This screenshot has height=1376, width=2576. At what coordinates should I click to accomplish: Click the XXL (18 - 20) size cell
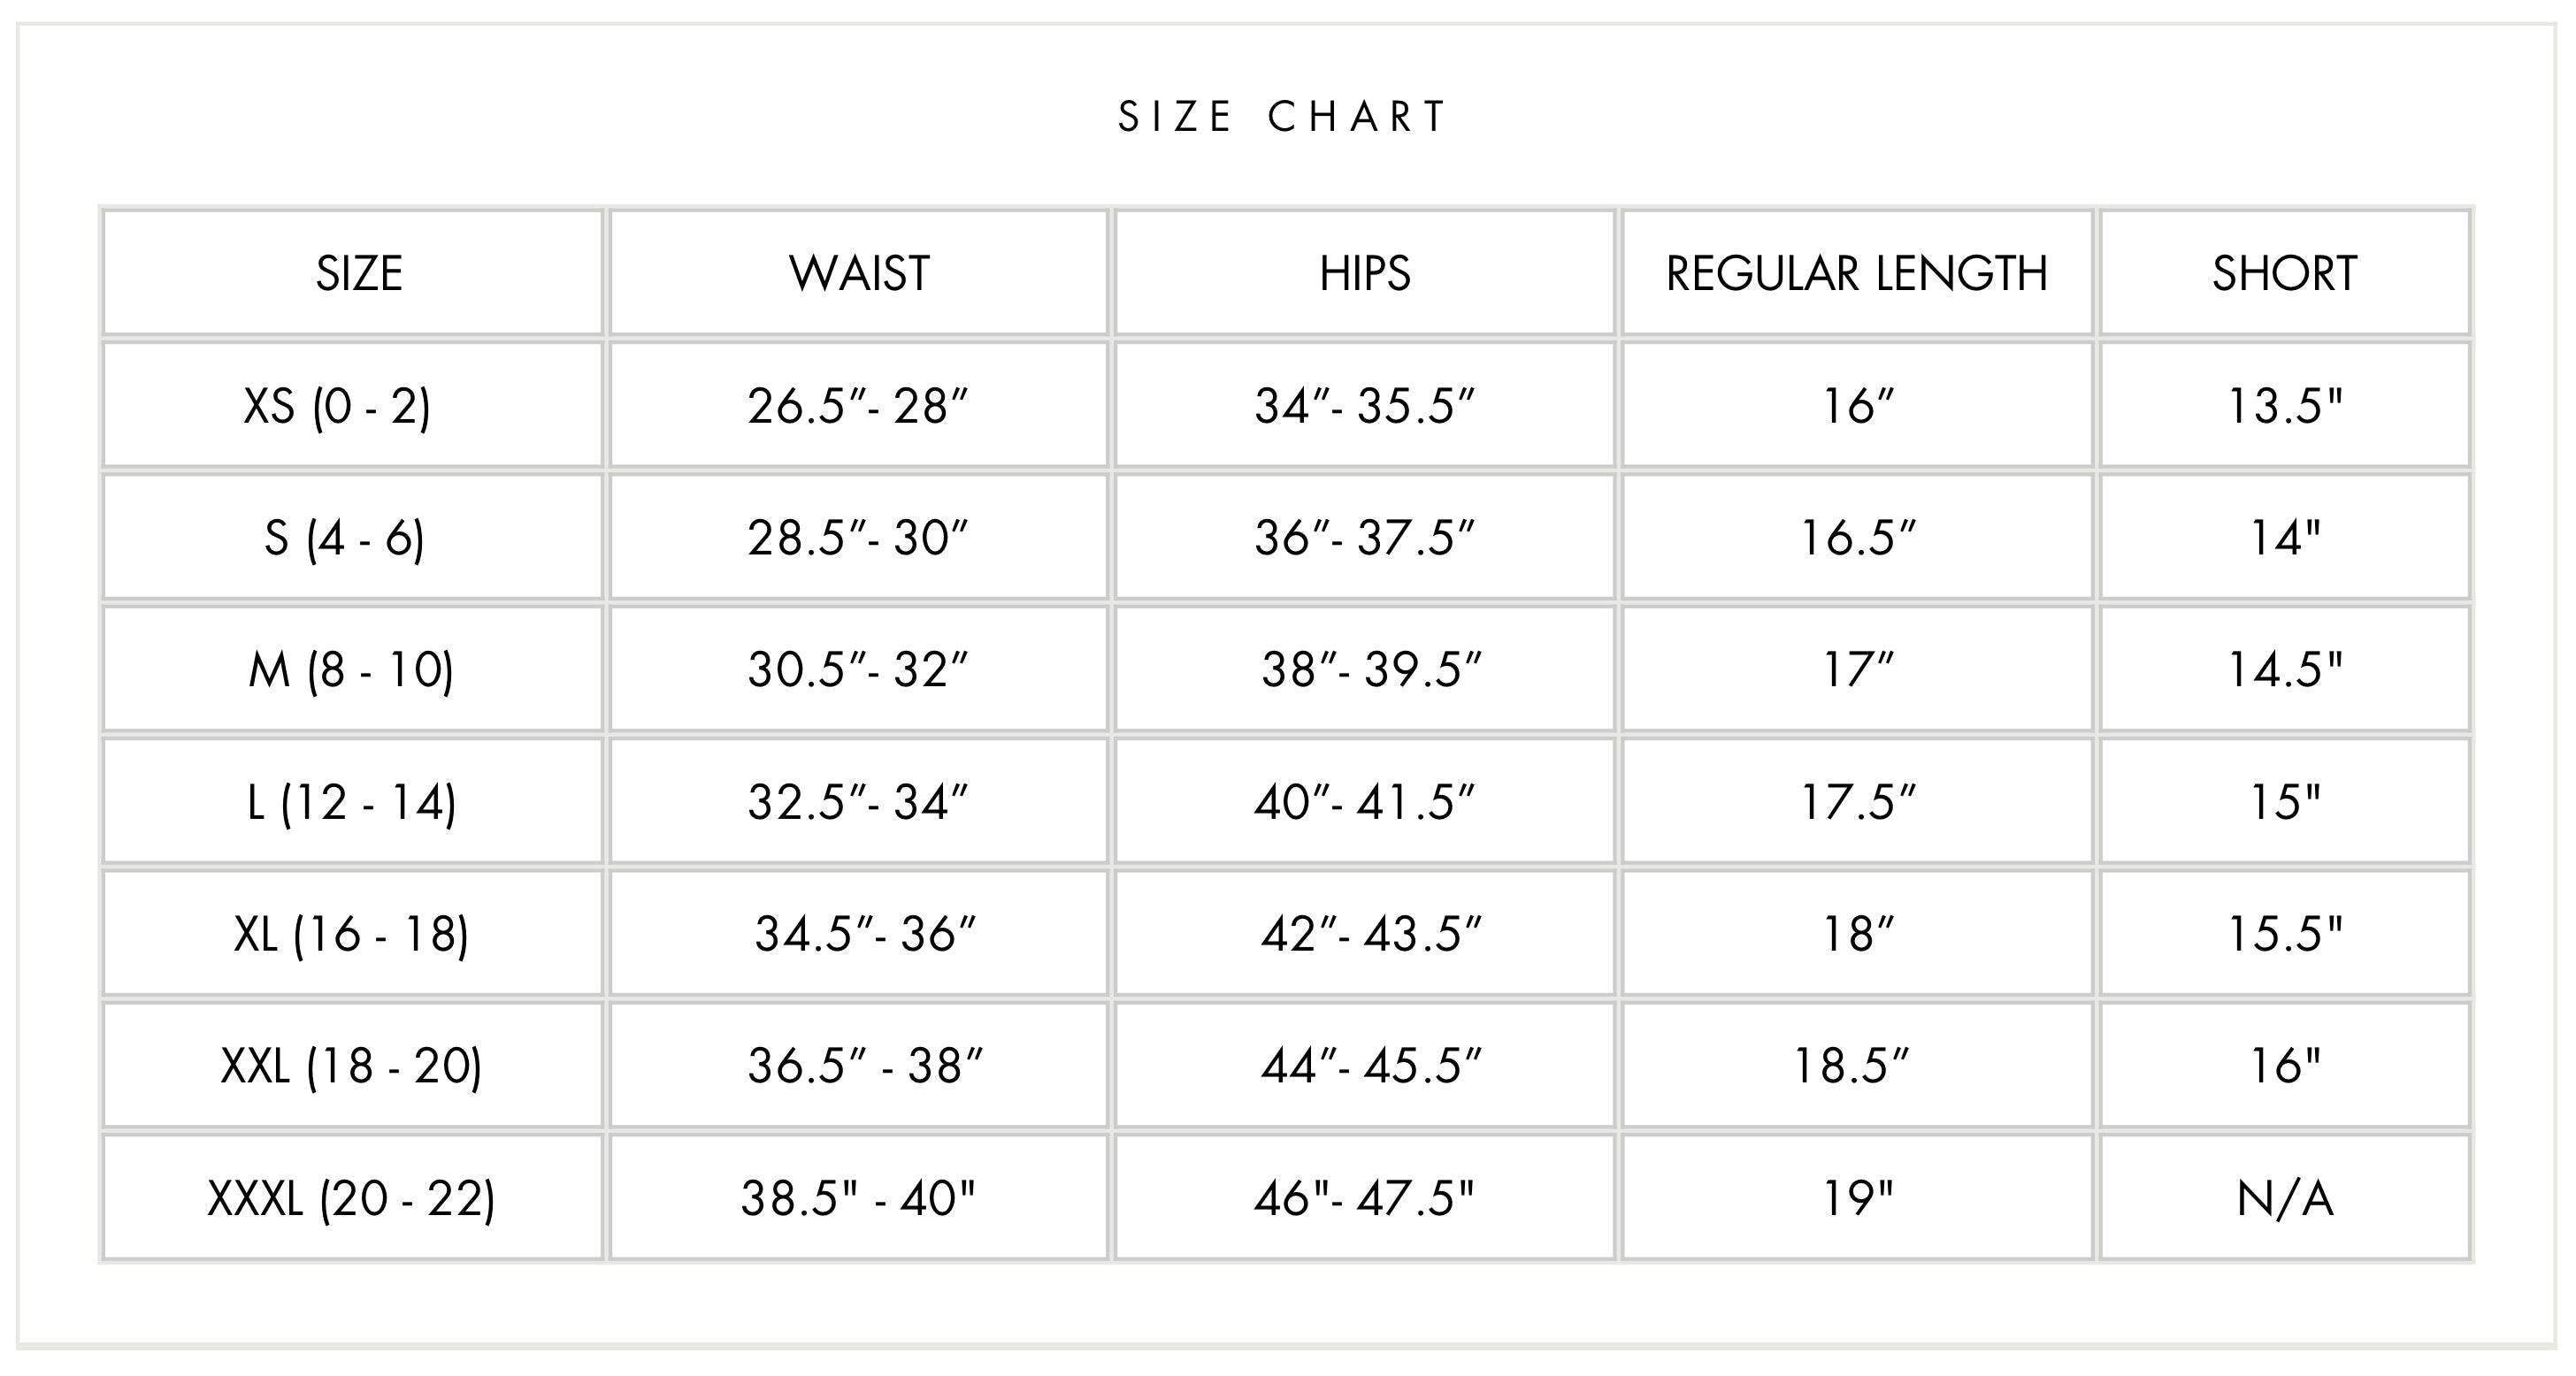[x=353, y=1065]
